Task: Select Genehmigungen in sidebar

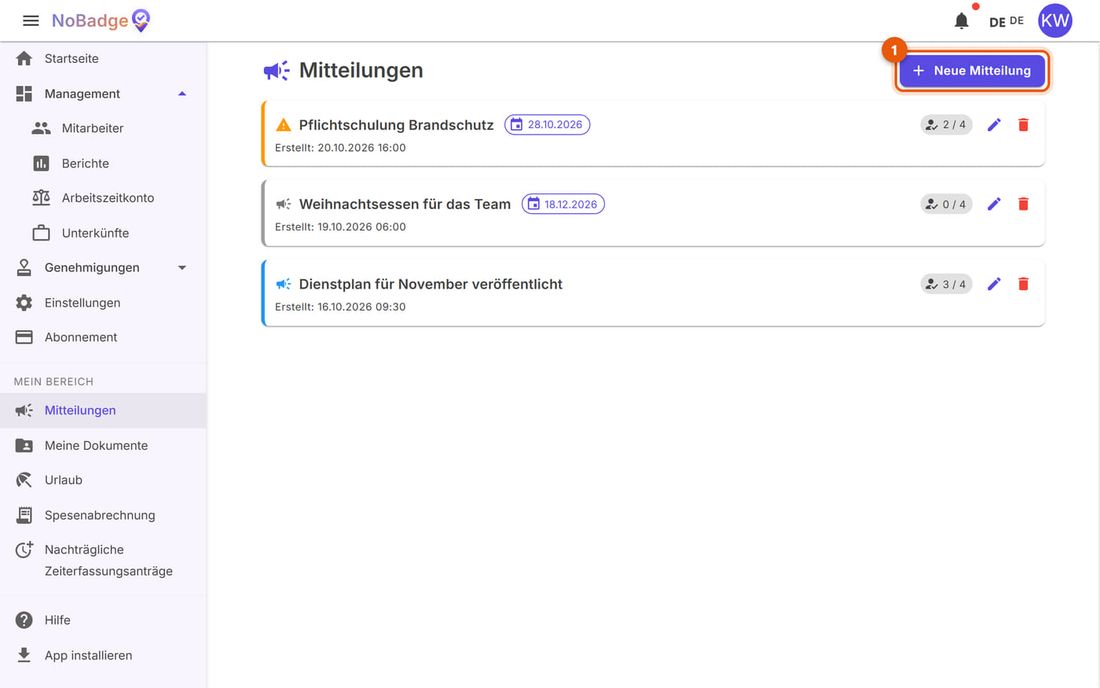Action: 92,268
